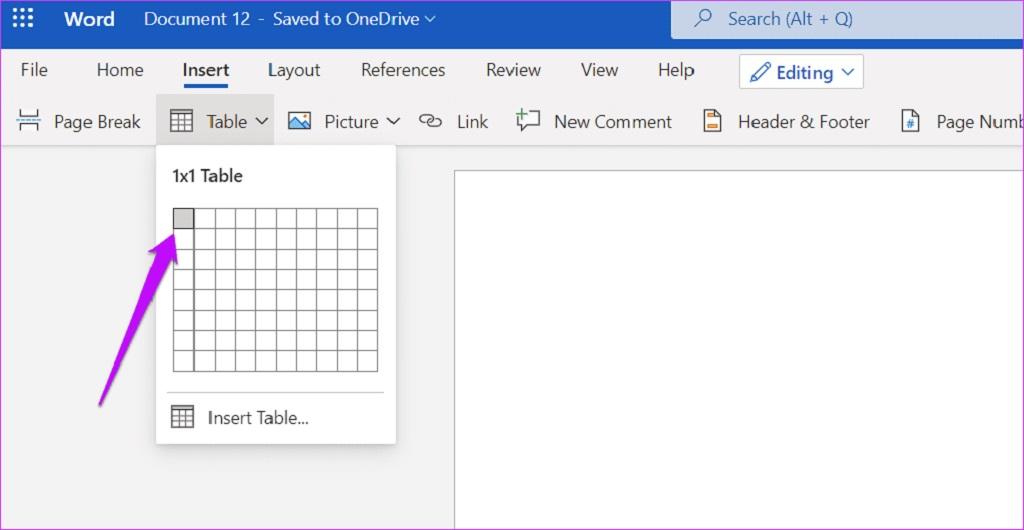The width and height of the screenshot is (1024, 530).
Task: Click the Picture icon in ribbon
Action: coord(299,121)
